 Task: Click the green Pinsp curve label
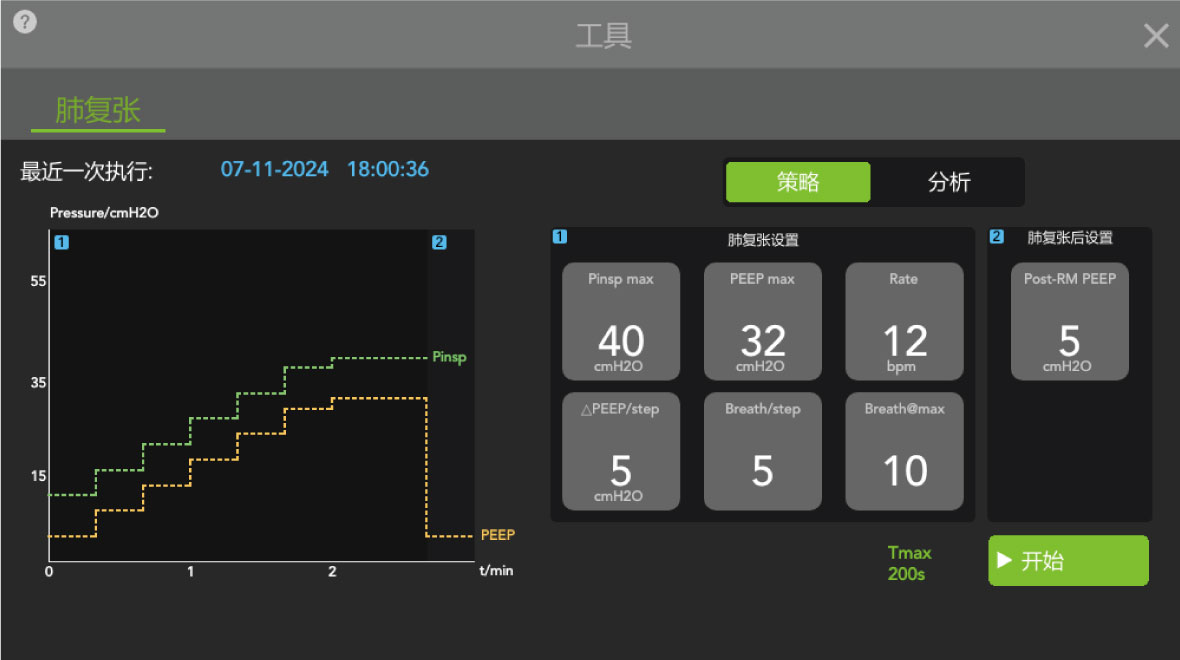pos(449,357)
